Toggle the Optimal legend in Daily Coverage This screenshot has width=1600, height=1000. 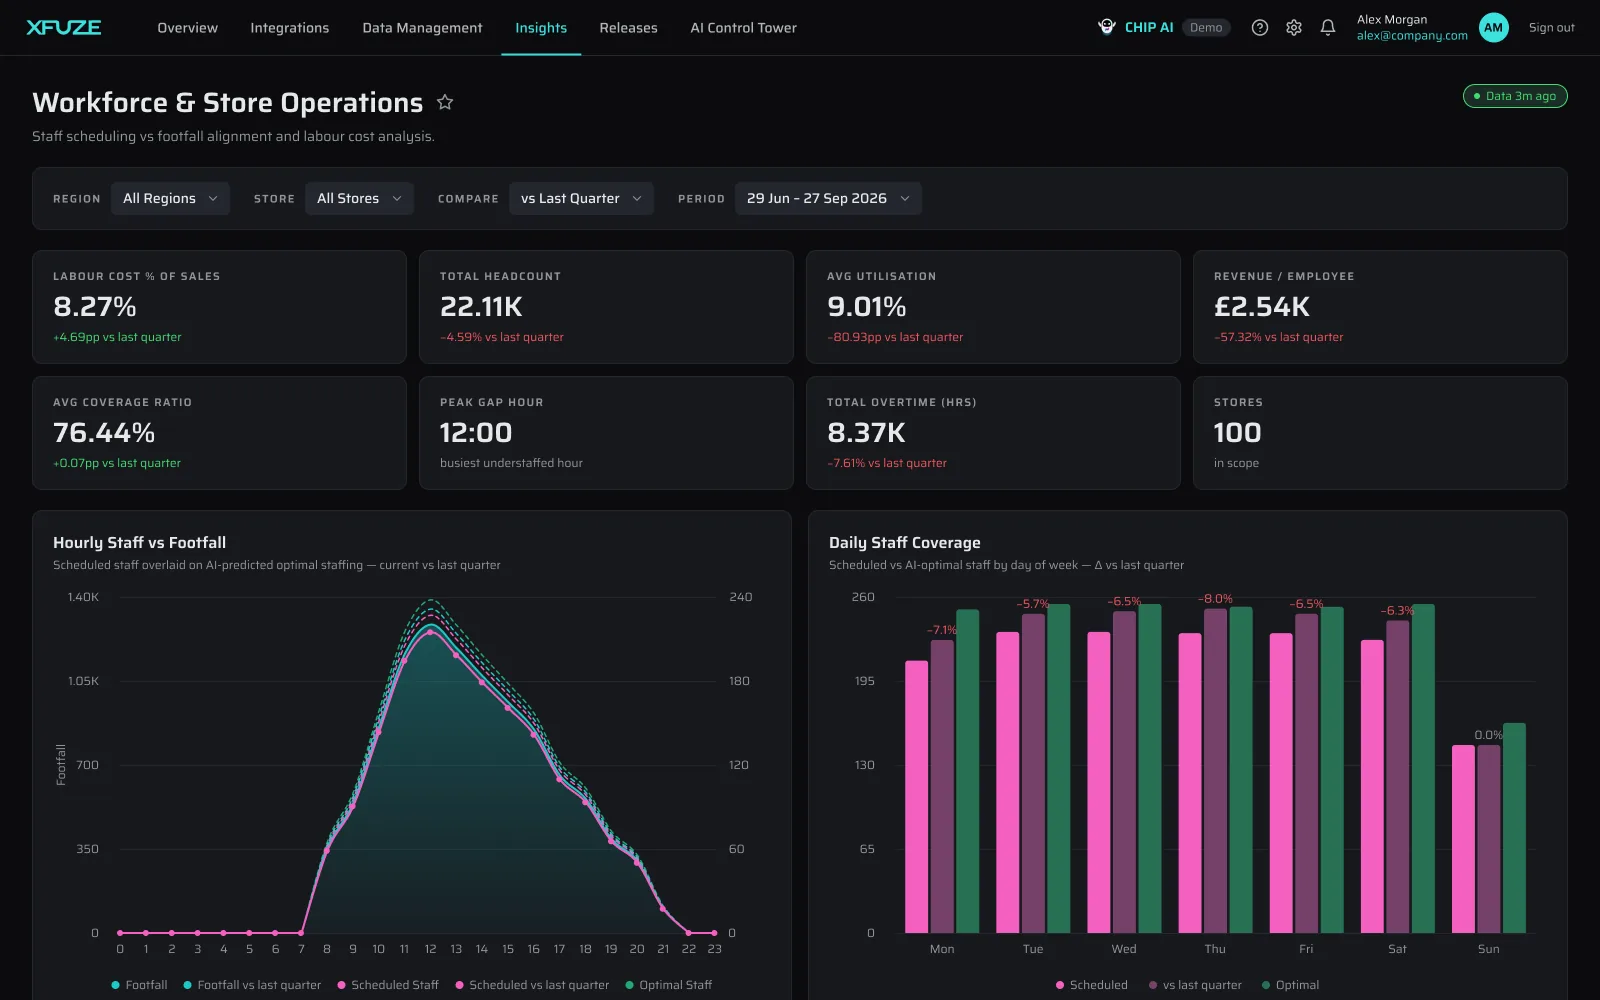(1290, 985)
